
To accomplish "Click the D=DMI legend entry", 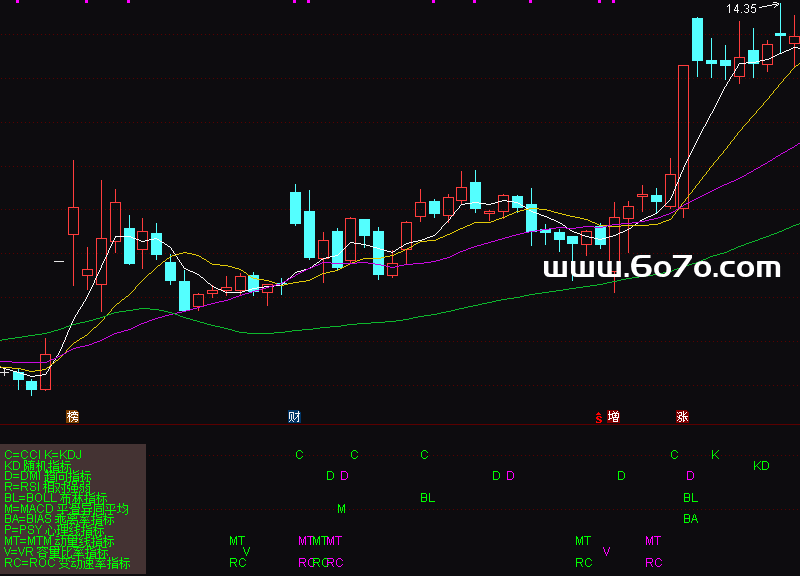I will [x=47, y=476].
